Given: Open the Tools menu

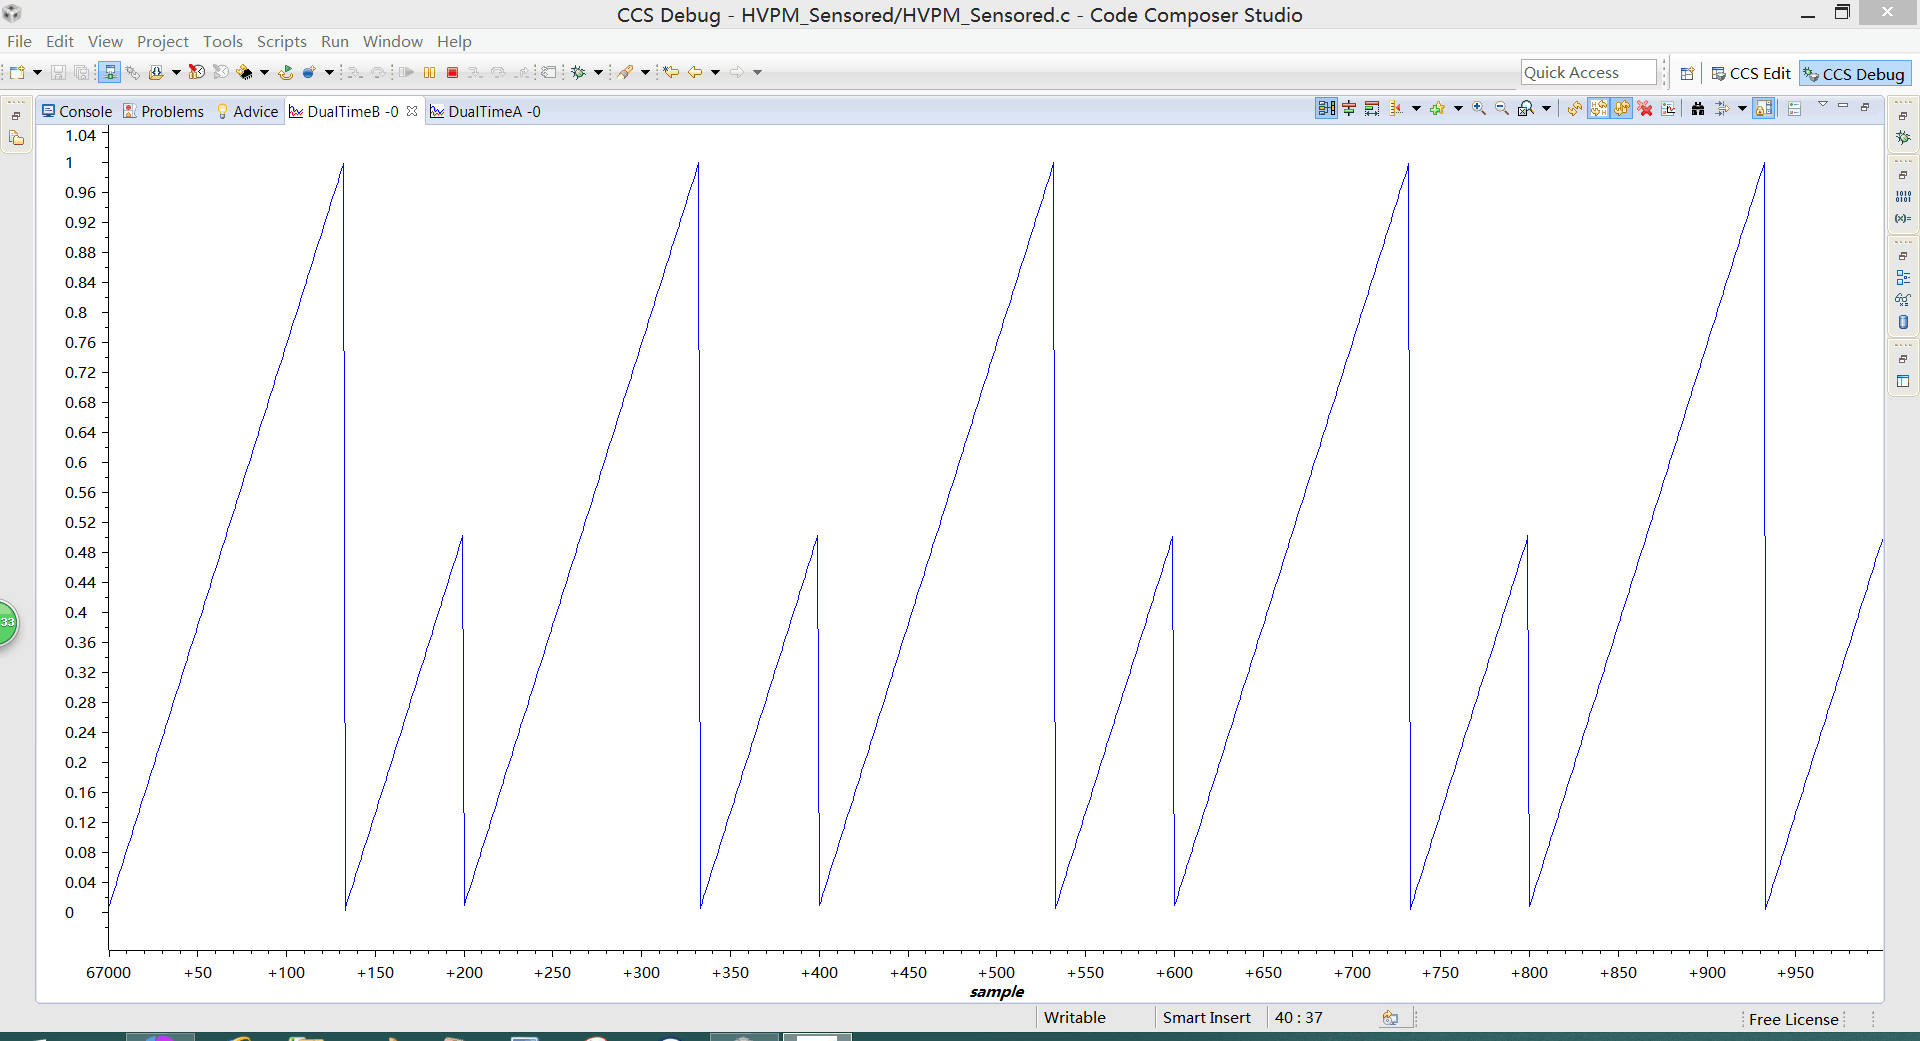Looking at the screenshot, I should pyautogui.click(x=222, y=41).
